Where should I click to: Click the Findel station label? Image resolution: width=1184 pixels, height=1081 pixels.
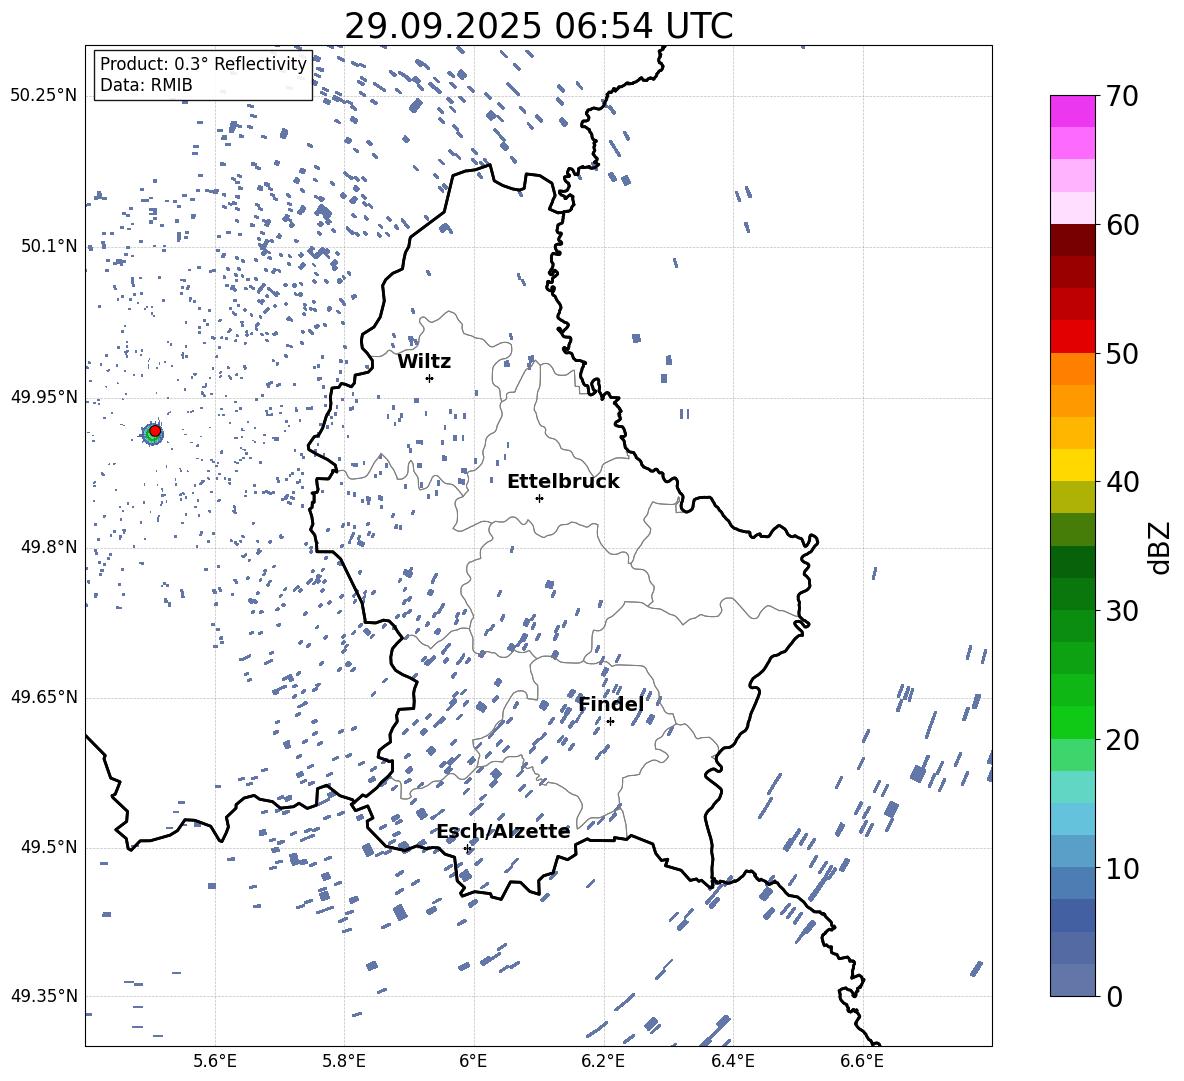pos(611,704)
